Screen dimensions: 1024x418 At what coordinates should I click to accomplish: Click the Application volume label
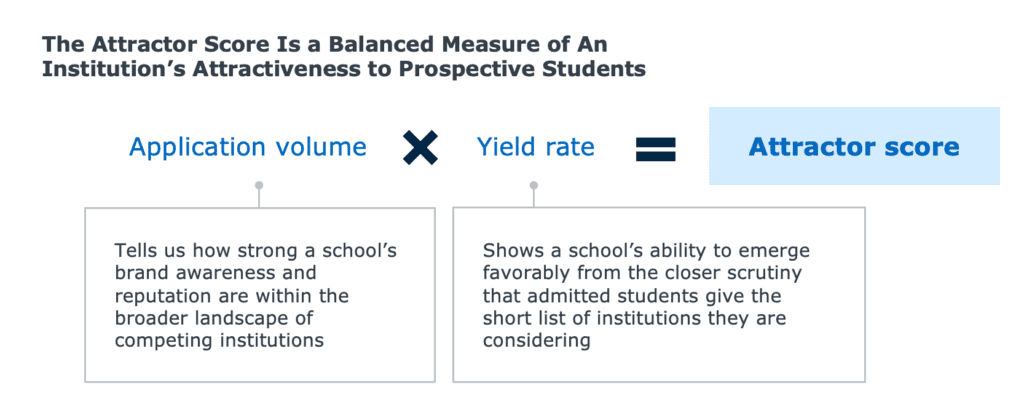click(248, 147)
